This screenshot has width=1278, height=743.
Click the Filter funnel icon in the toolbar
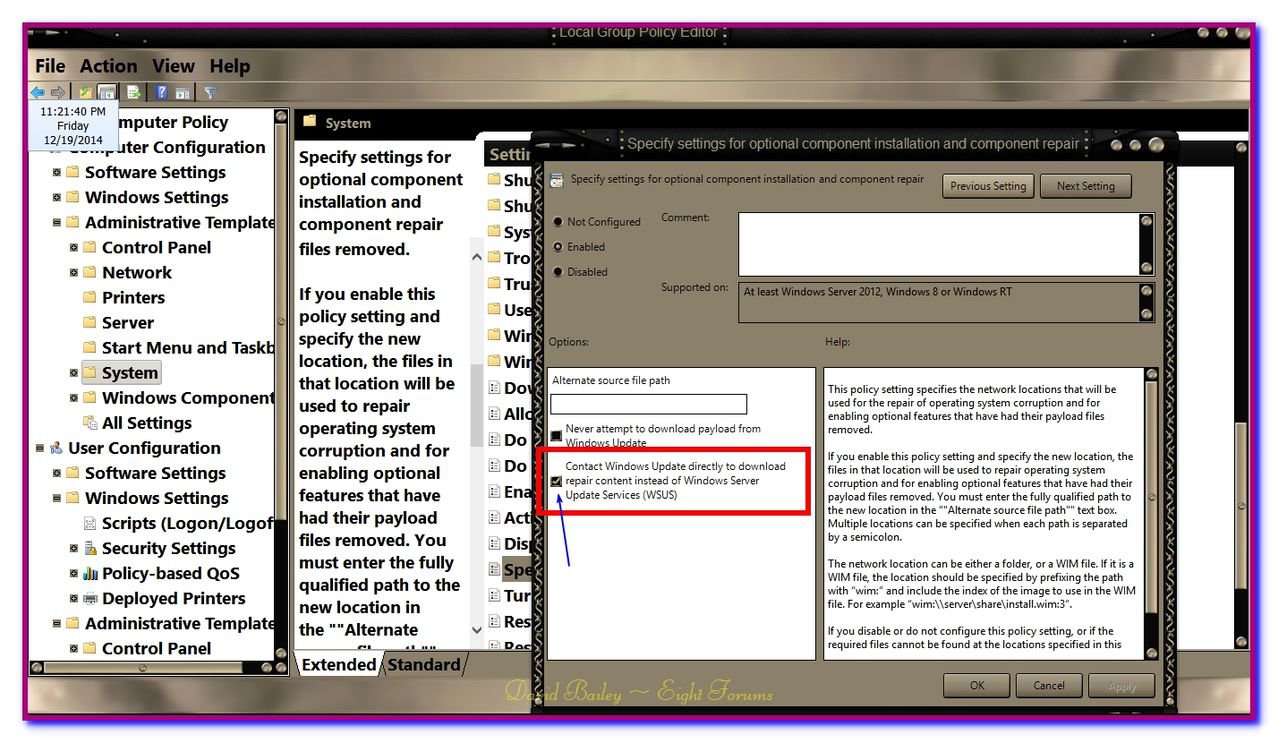point(210,93)
